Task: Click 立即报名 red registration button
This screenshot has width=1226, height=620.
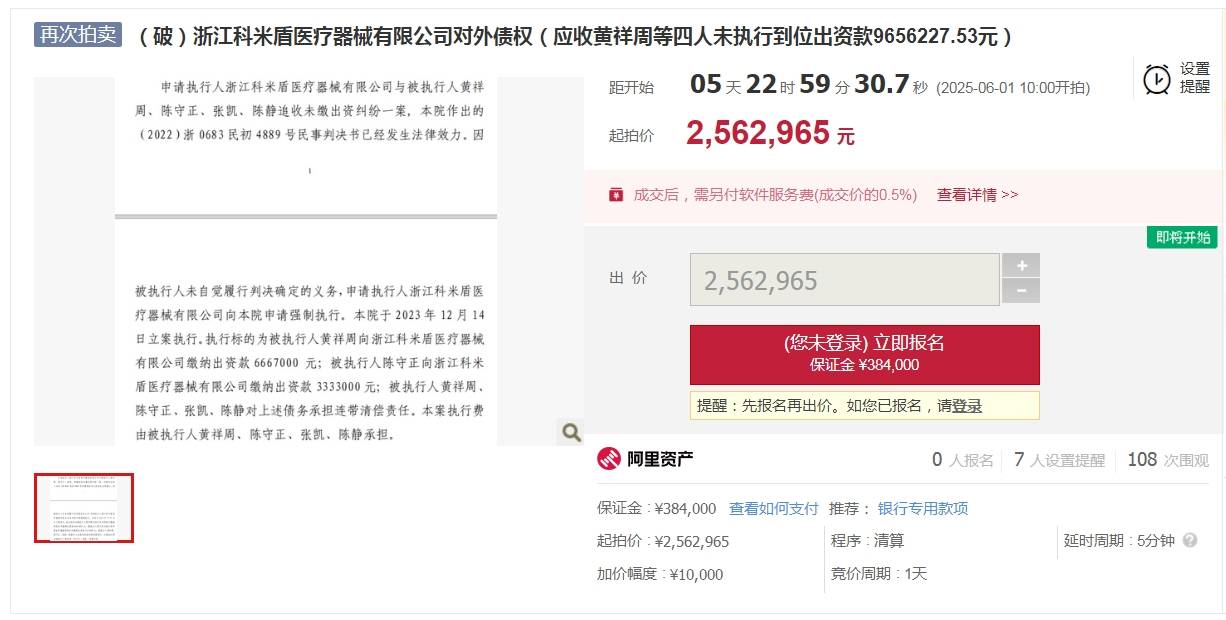Action: [865, 354]
